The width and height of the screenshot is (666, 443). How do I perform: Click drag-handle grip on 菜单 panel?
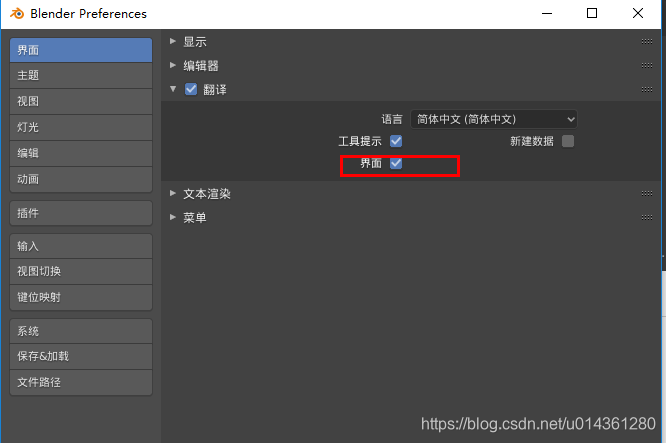click(647, 217)
